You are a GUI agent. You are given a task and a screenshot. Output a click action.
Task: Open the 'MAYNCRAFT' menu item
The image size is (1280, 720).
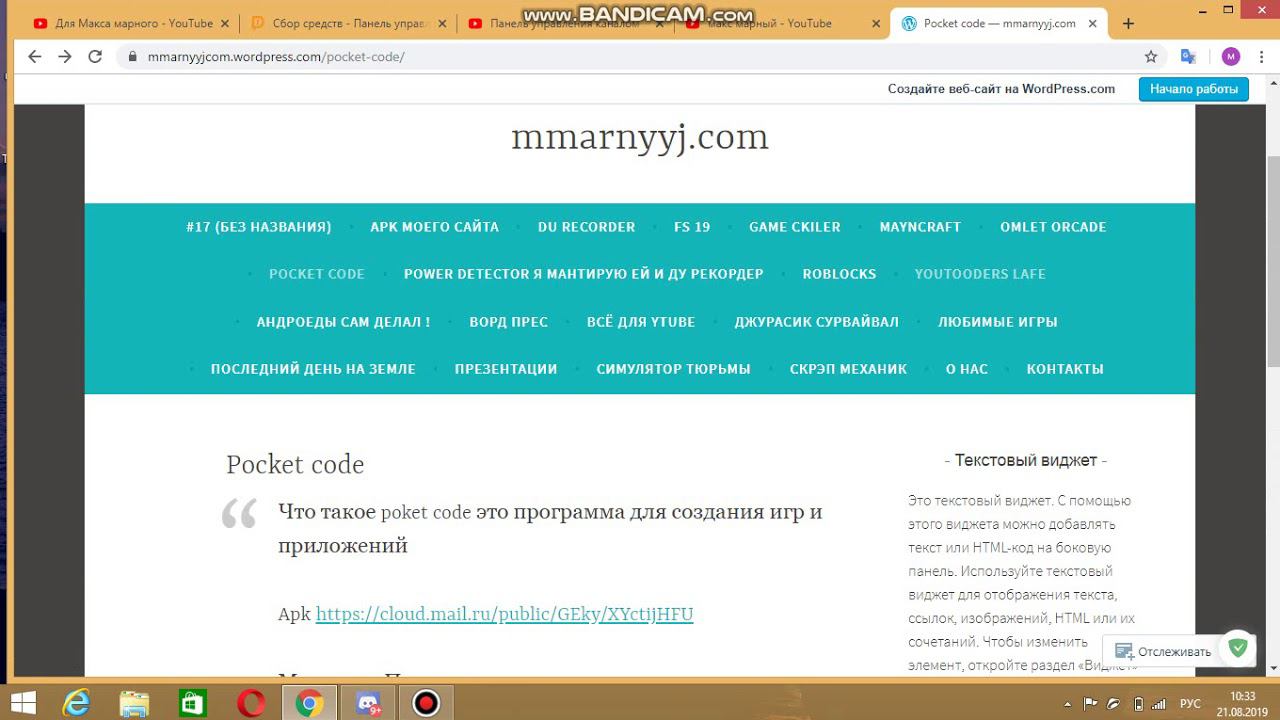pyautogui.click(x=920, y=227)
